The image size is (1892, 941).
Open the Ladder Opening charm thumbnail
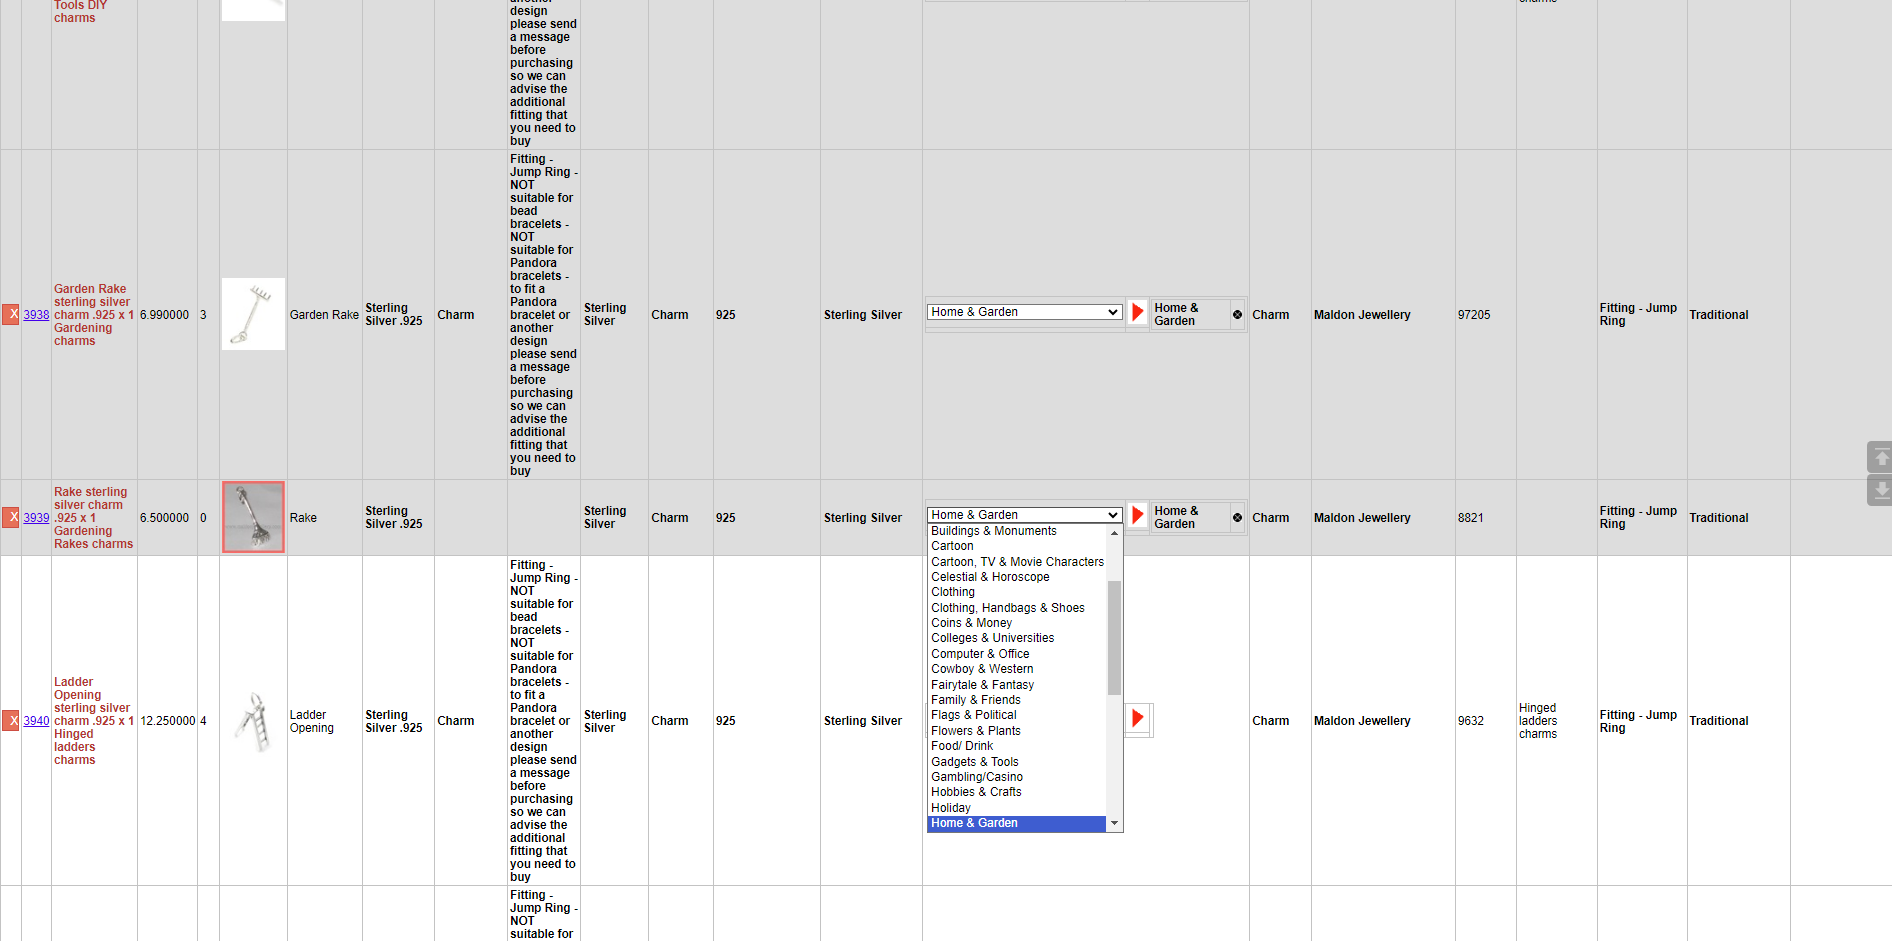(253, 721)
